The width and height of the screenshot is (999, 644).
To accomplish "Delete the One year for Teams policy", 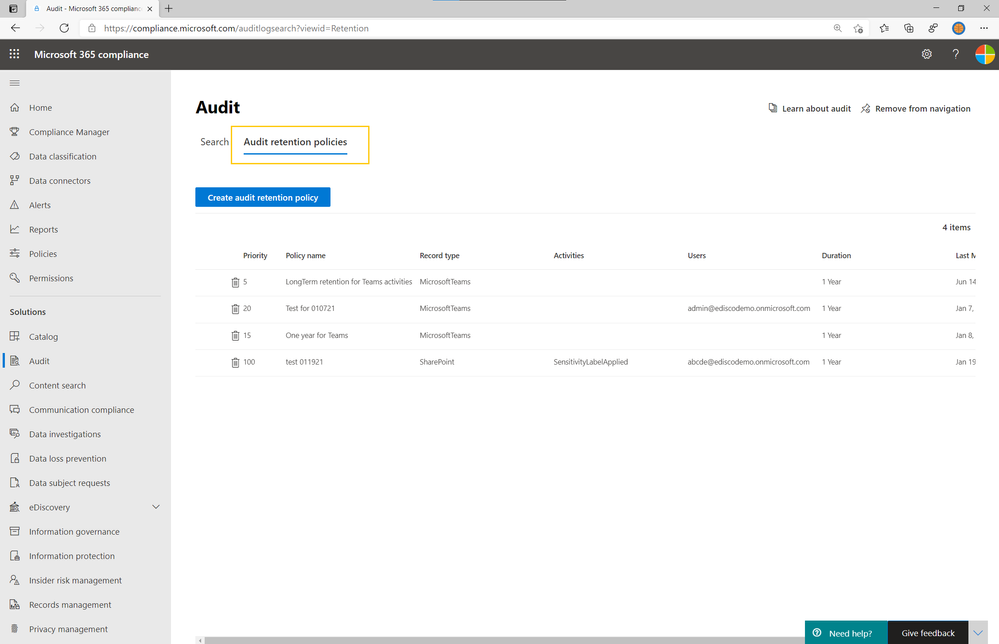I will coord(235,336).
